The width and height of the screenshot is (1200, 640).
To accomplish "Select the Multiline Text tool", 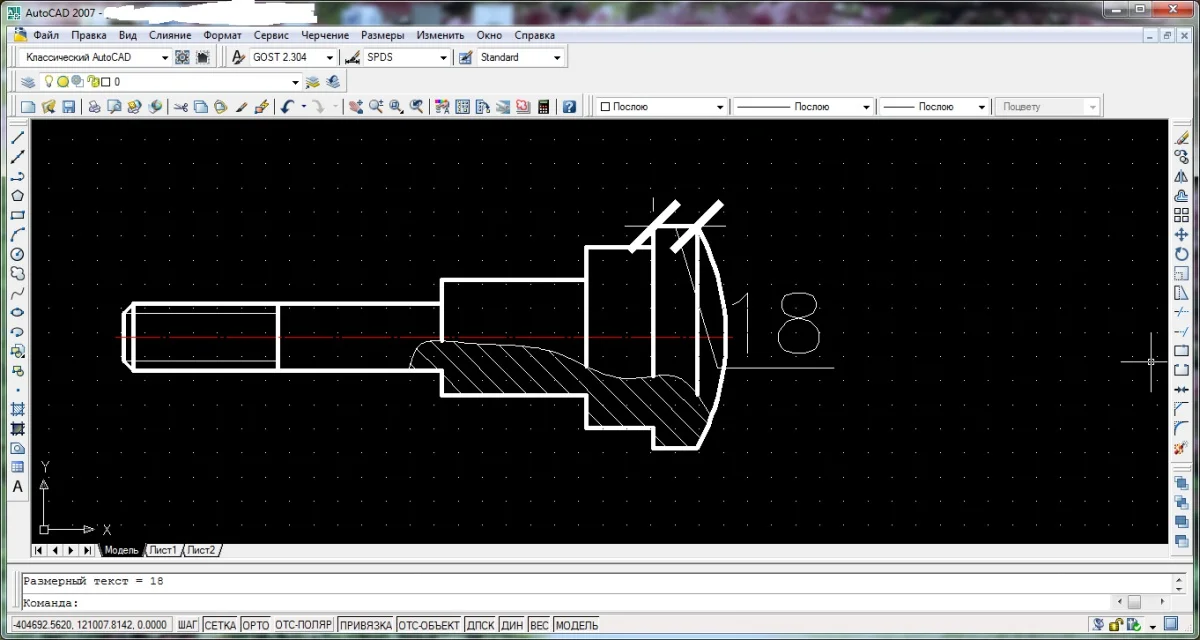I will coord(17,487).
